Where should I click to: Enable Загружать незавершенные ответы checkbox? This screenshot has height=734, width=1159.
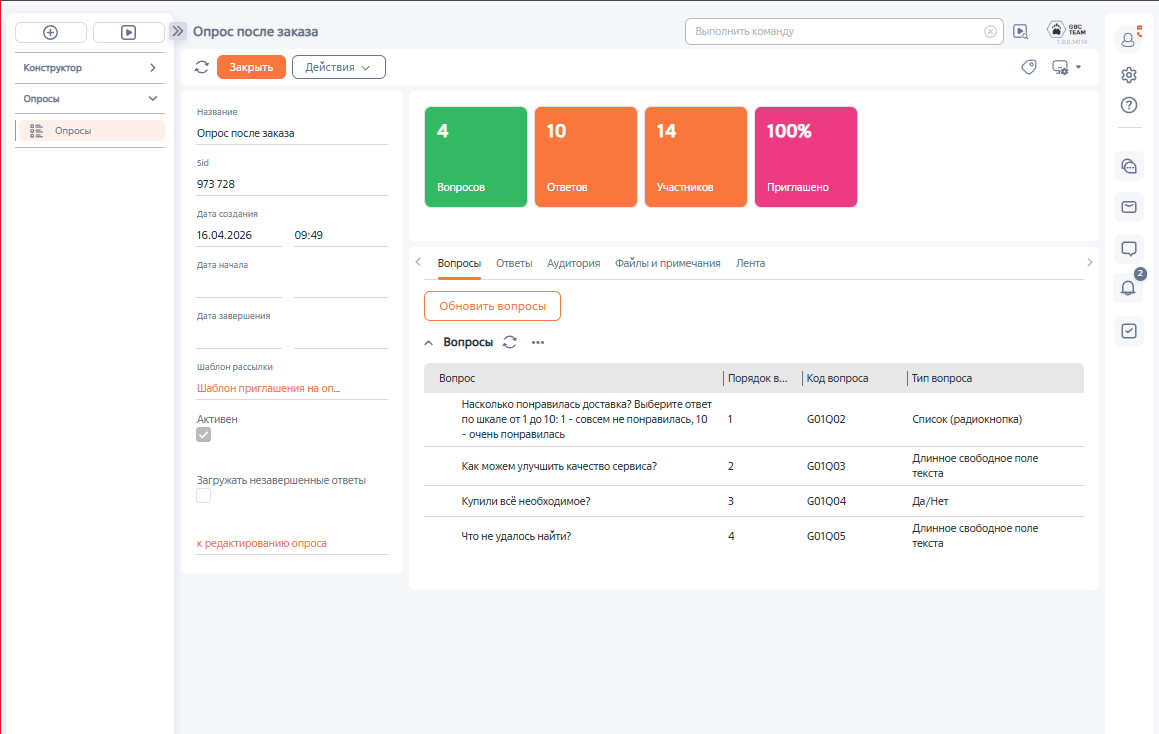coord(203,496)
